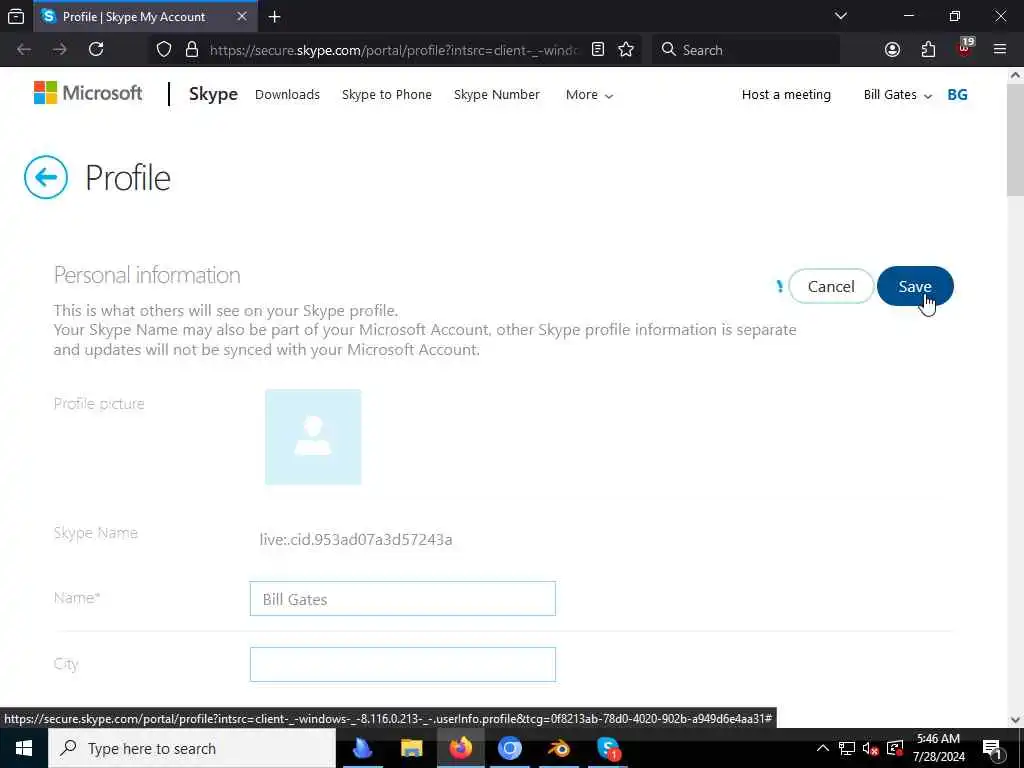Image resolution: width=1024 pixels, height=768 pixels.
Task: Open the Bill Gates account dropdown
Action: tap(897, 95)
